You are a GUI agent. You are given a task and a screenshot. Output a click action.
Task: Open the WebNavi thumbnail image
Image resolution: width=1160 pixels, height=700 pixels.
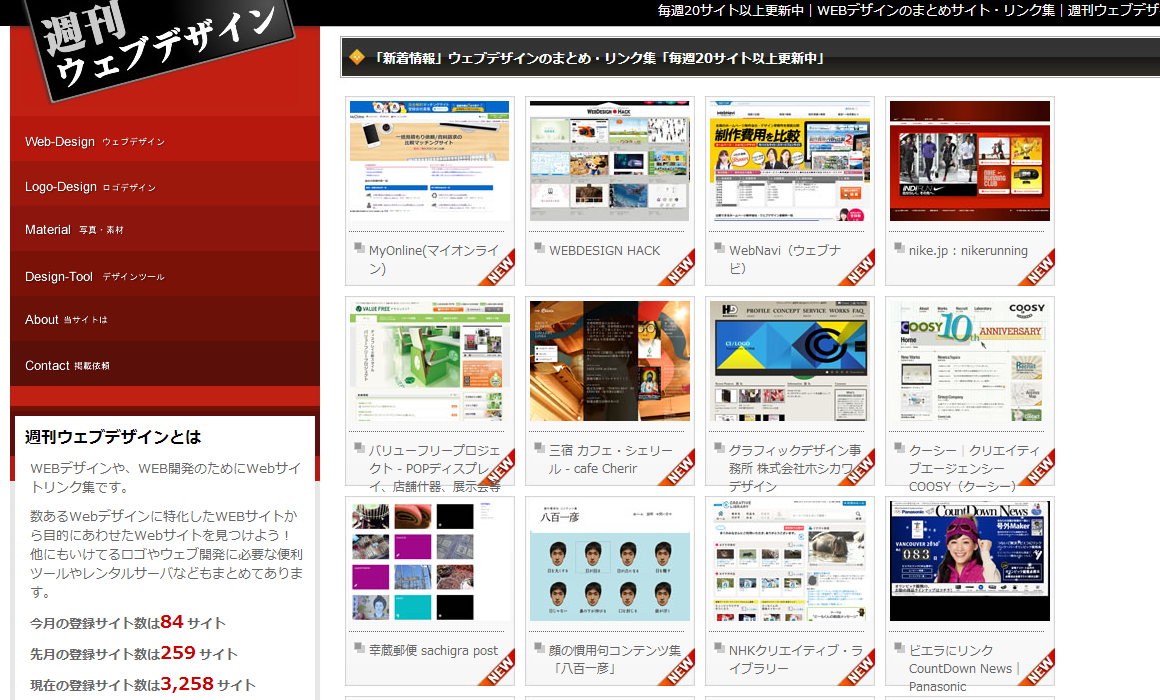coord(789,161)
